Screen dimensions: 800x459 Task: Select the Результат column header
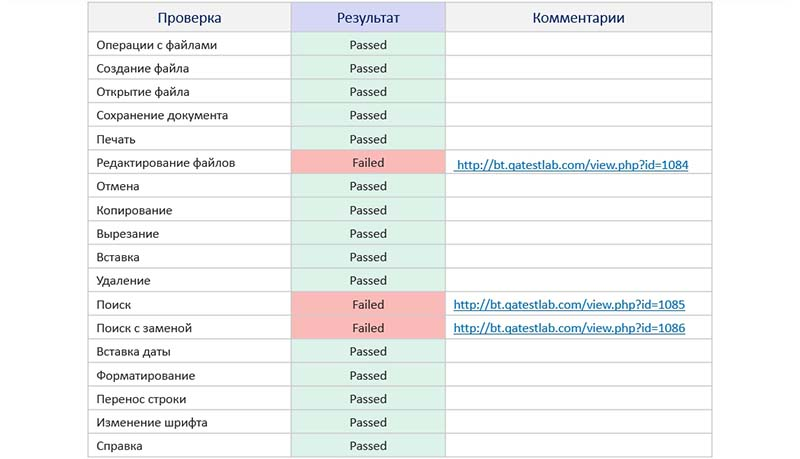[368, 18]
